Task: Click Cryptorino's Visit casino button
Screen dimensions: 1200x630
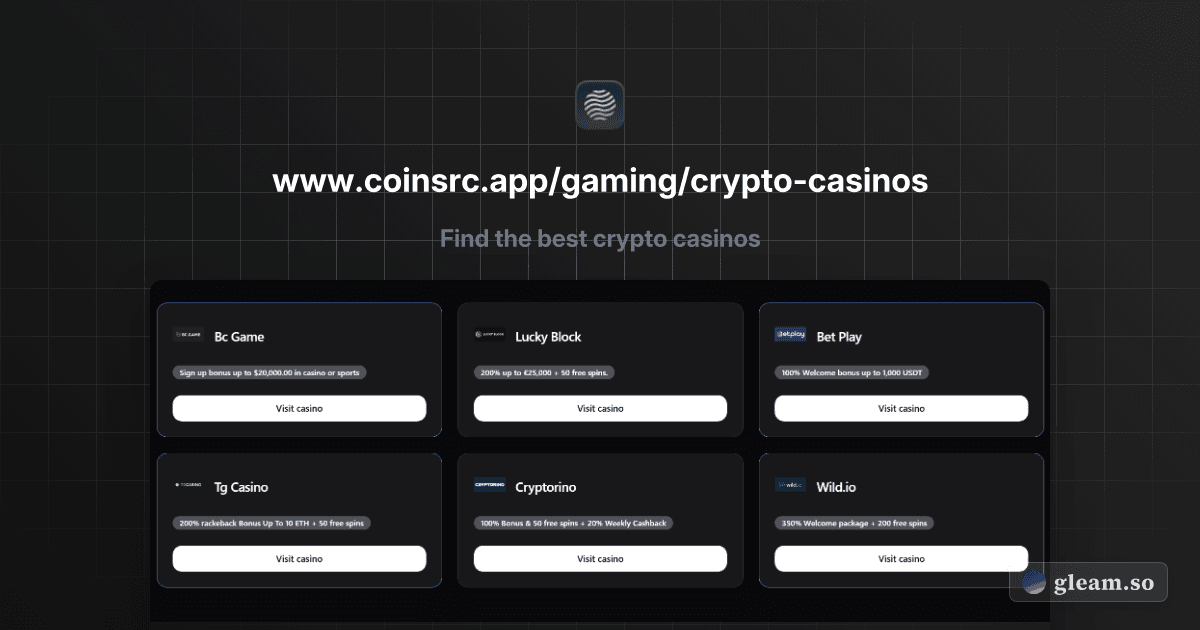Action: coord(600,558)
